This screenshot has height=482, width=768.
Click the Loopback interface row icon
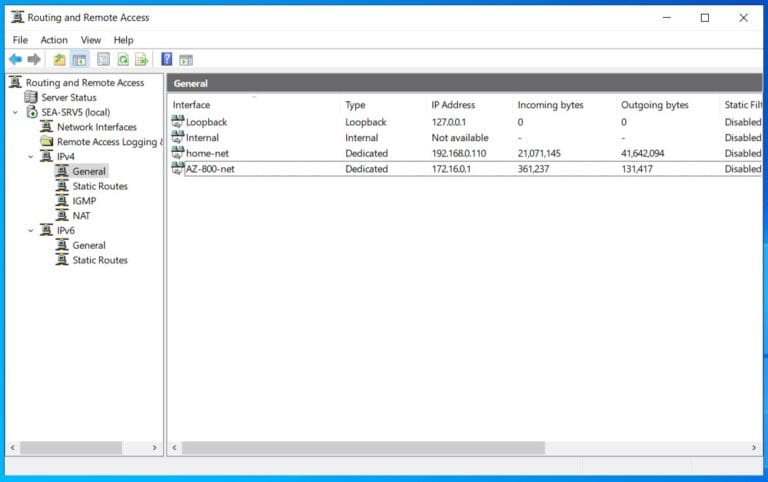pyautogui.click(x=178, y=121)
